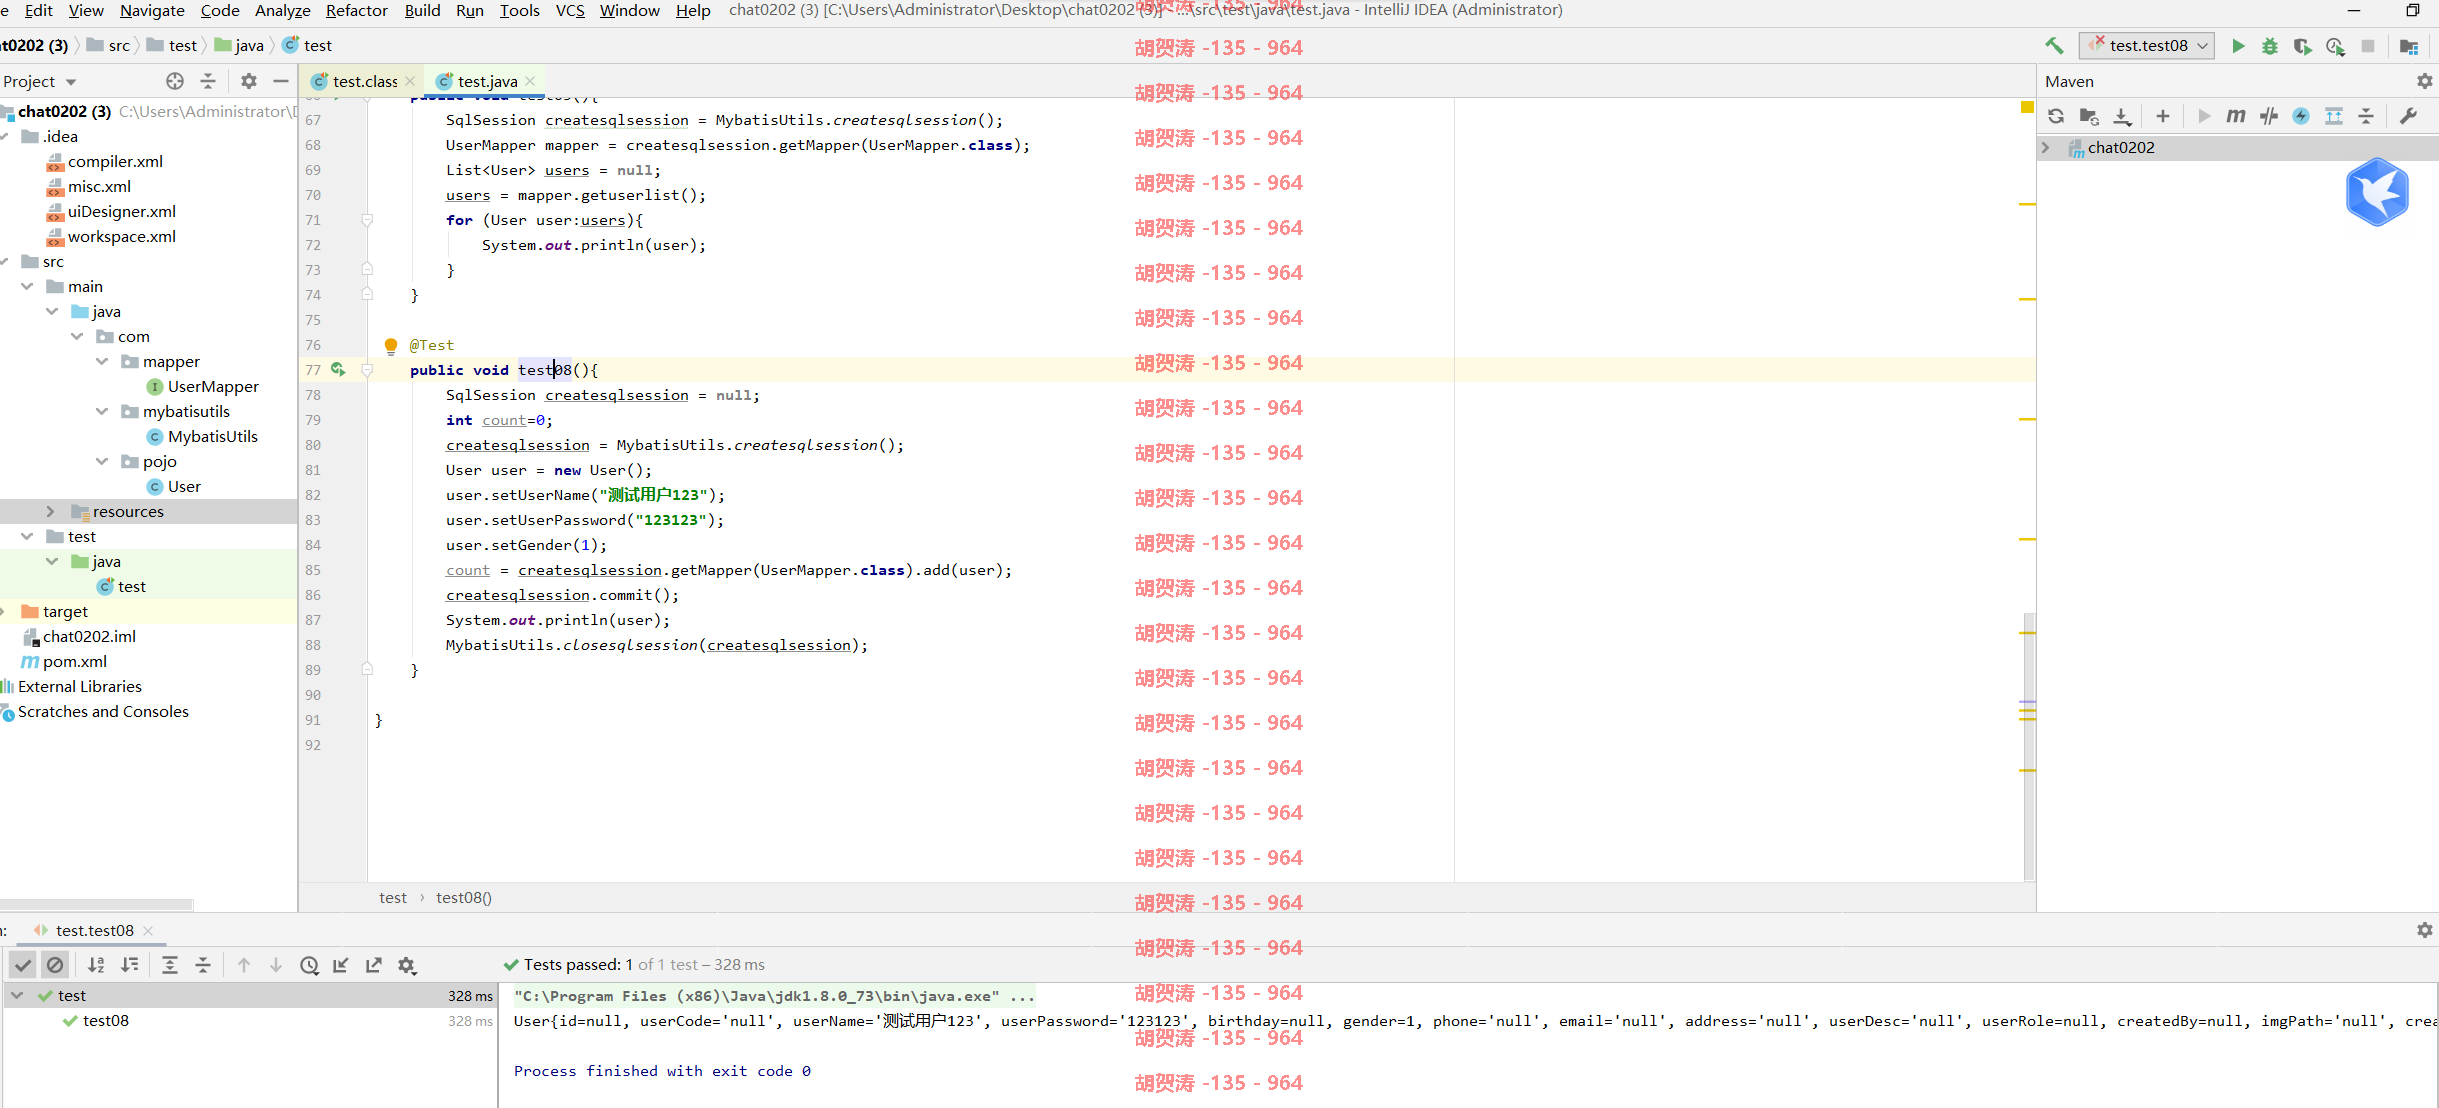Click test08() in editor breadcrumb
The width and height of the screenshot is (2439, 1108).
pos(464,897)
